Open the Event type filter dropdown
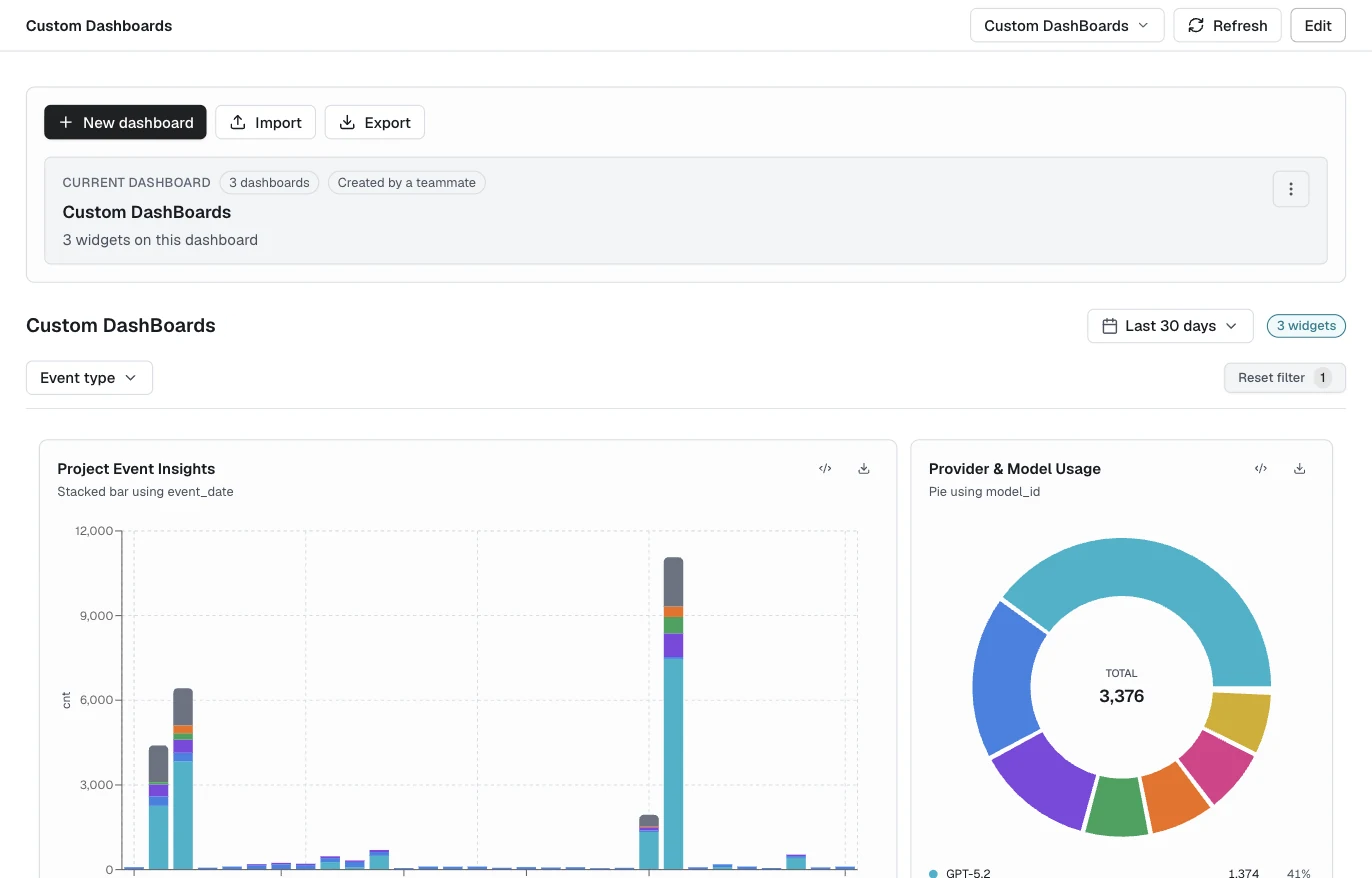This screenshot has width=1372, height=878. click(x=89, y=378)
